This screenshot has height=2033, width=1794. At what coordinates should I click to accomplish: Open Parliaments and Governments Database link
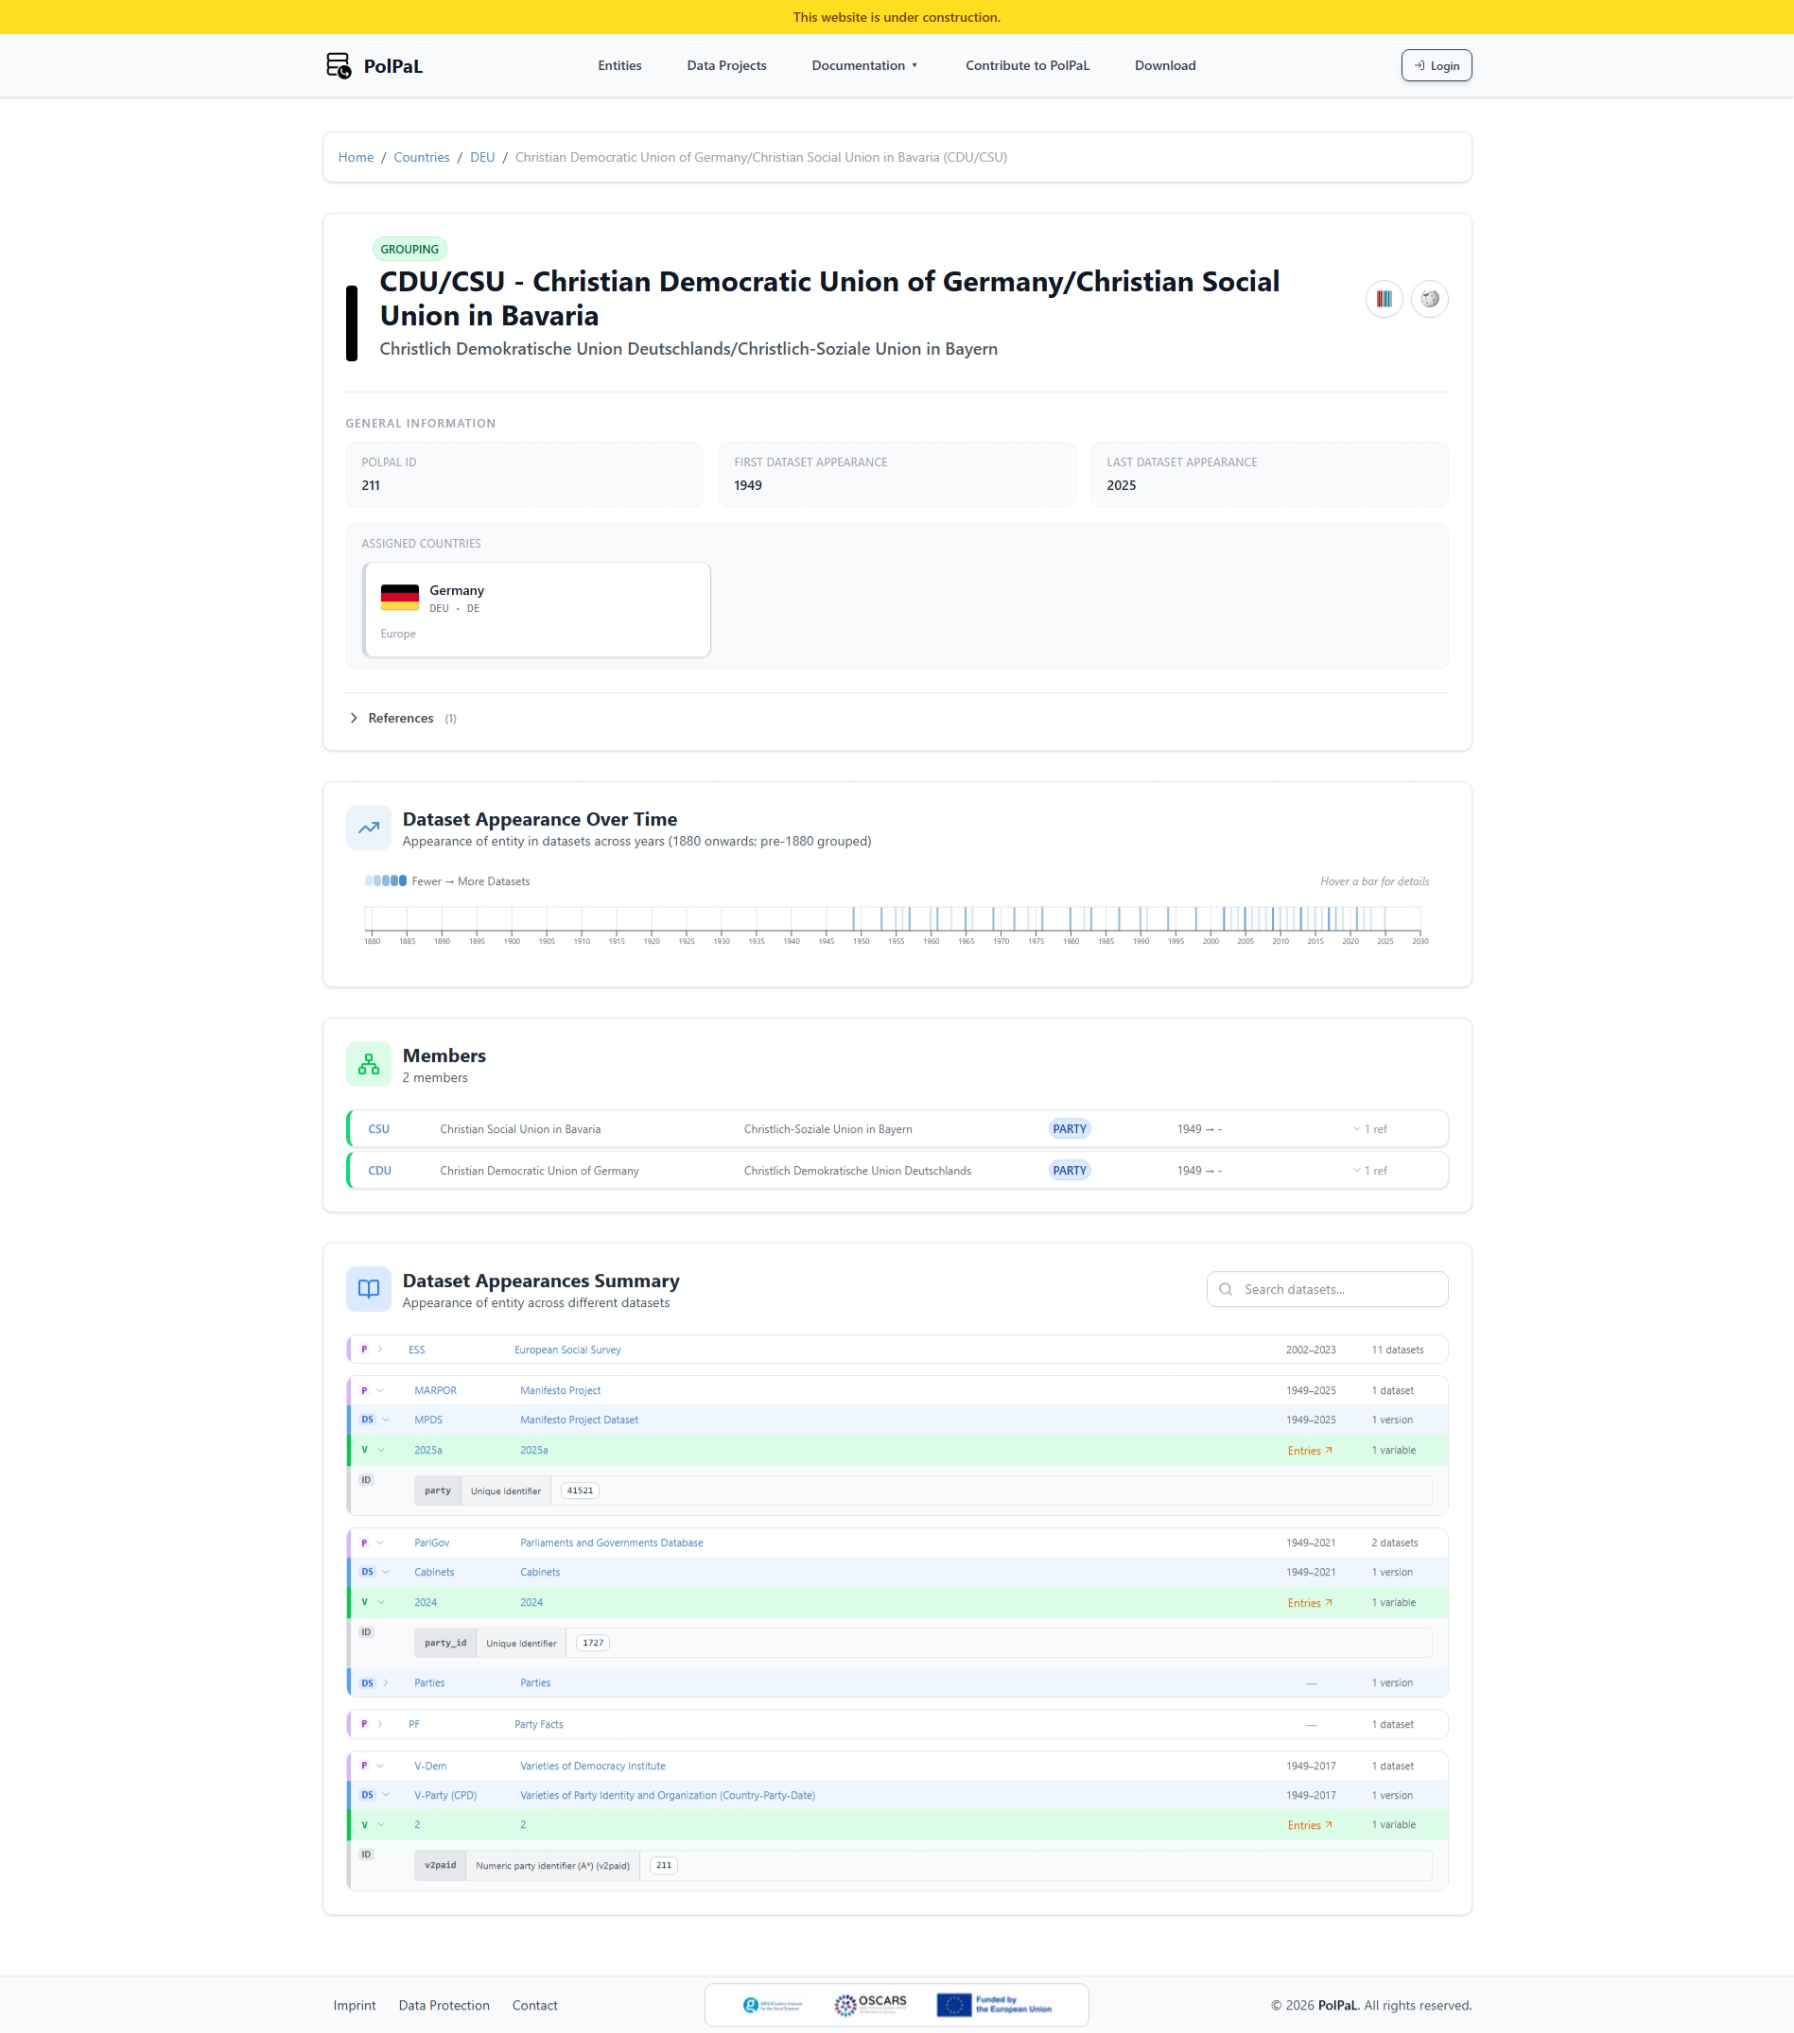pyautogui.click(x=611, y=1543)
